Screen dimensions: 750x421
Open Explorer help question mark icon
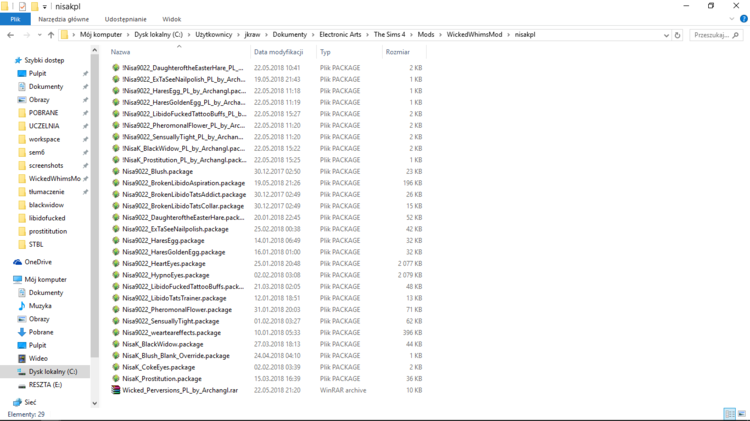744,19
